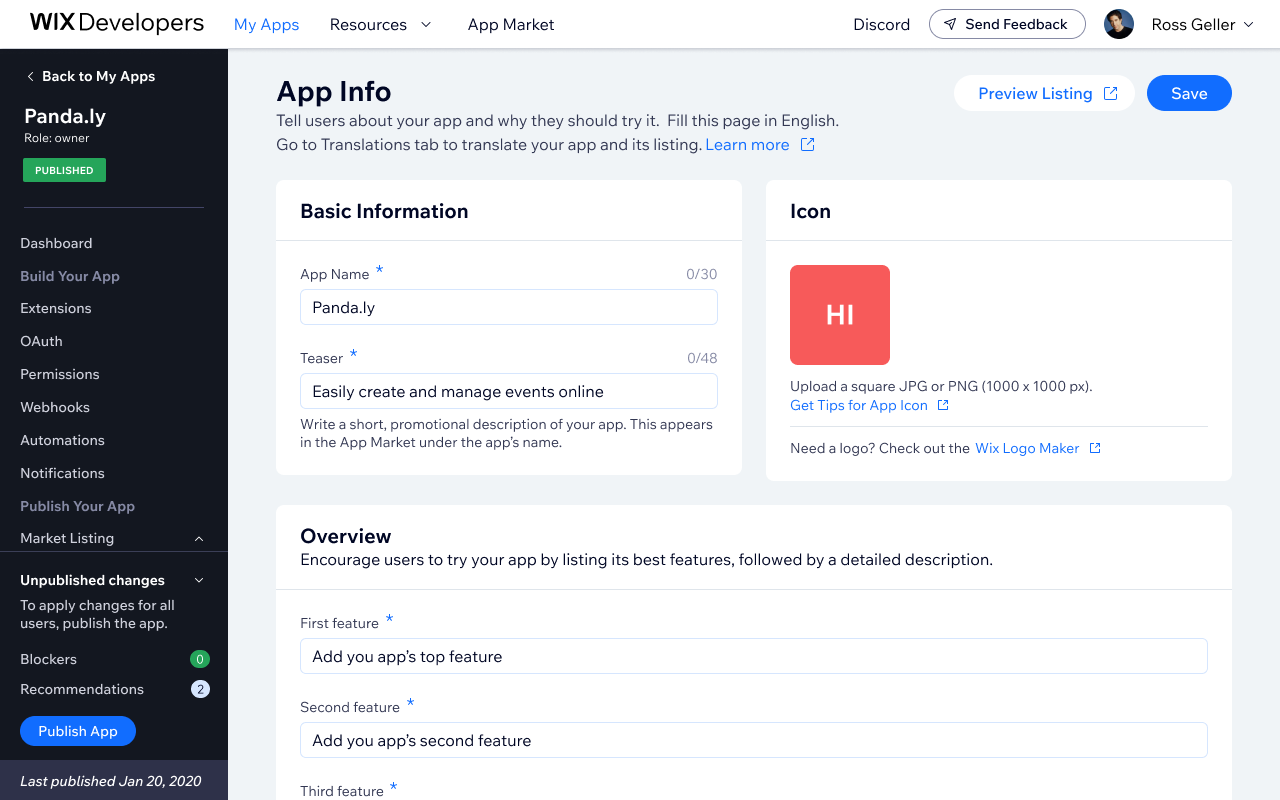Click the First feature input field
Image resolution: width=1280 pixels, height=800 pixels.
[754, 656]
